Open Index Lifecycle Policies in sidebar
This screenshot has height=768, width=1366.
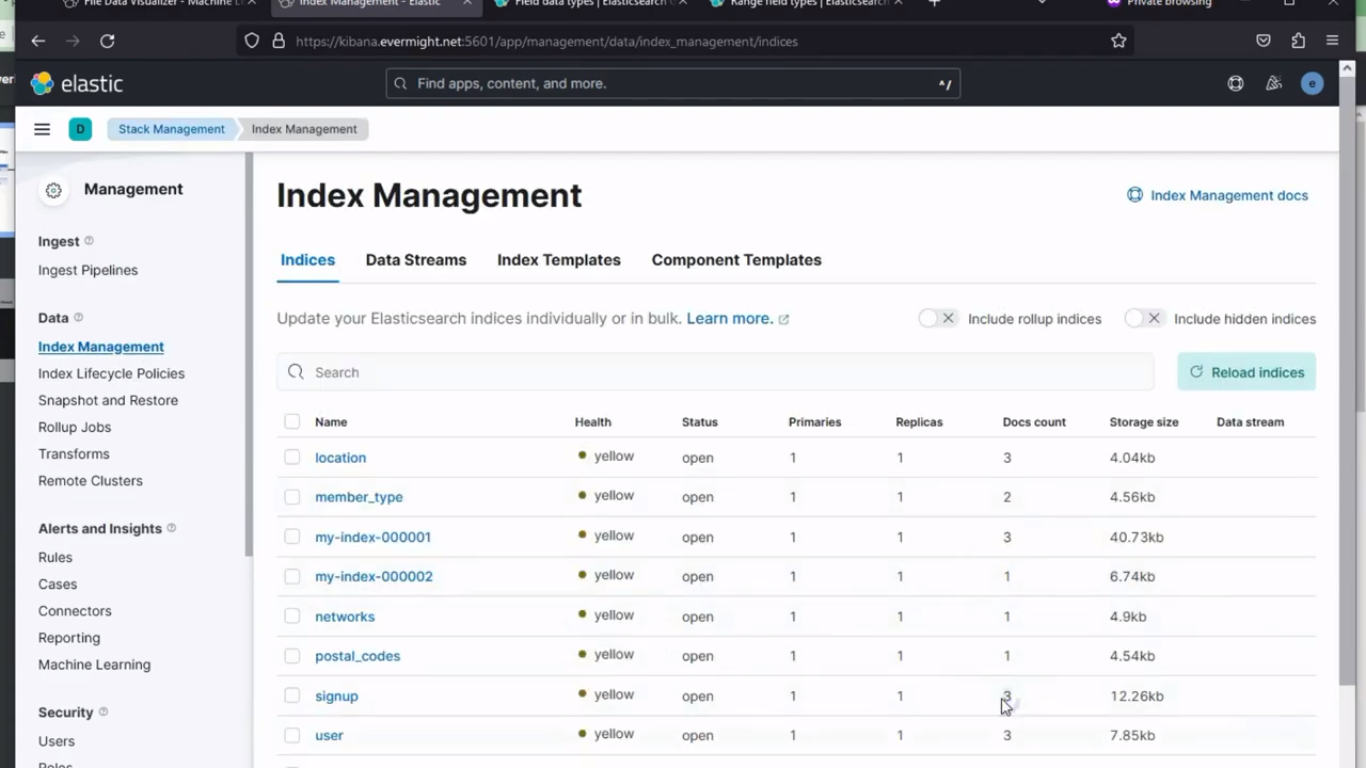pos(112,373)
